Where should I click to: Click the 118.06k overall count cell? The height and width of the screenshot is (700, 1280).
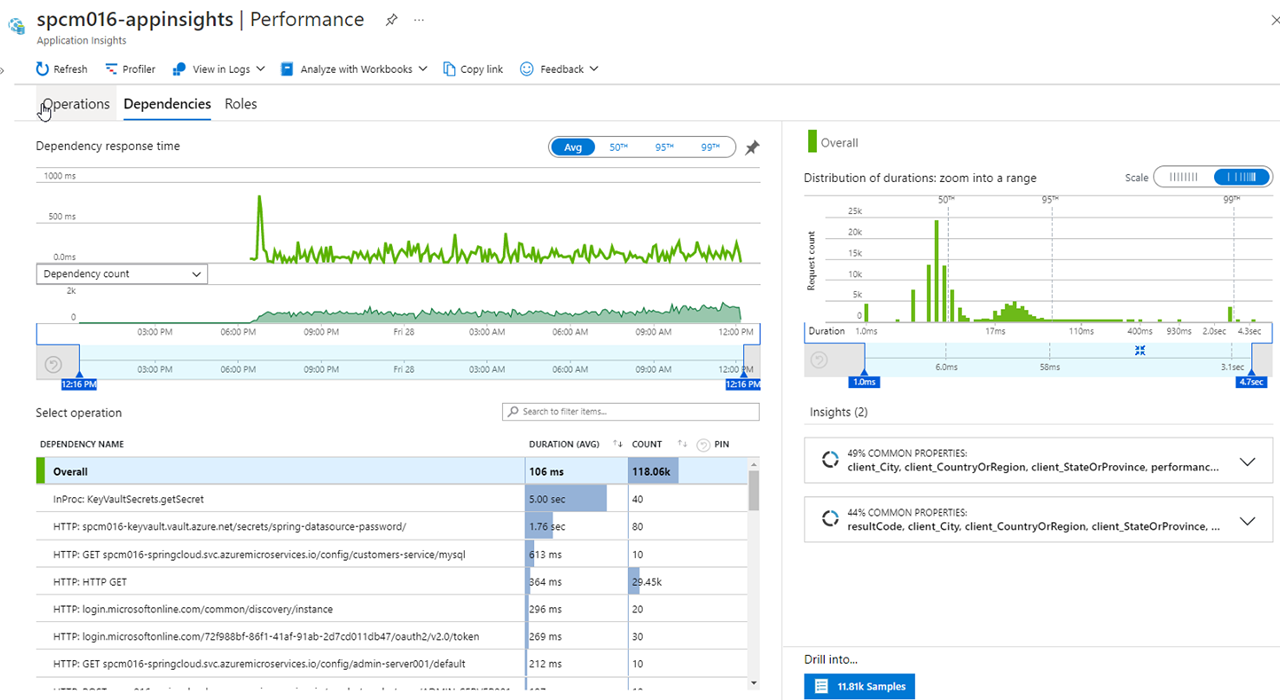(654, 471)
